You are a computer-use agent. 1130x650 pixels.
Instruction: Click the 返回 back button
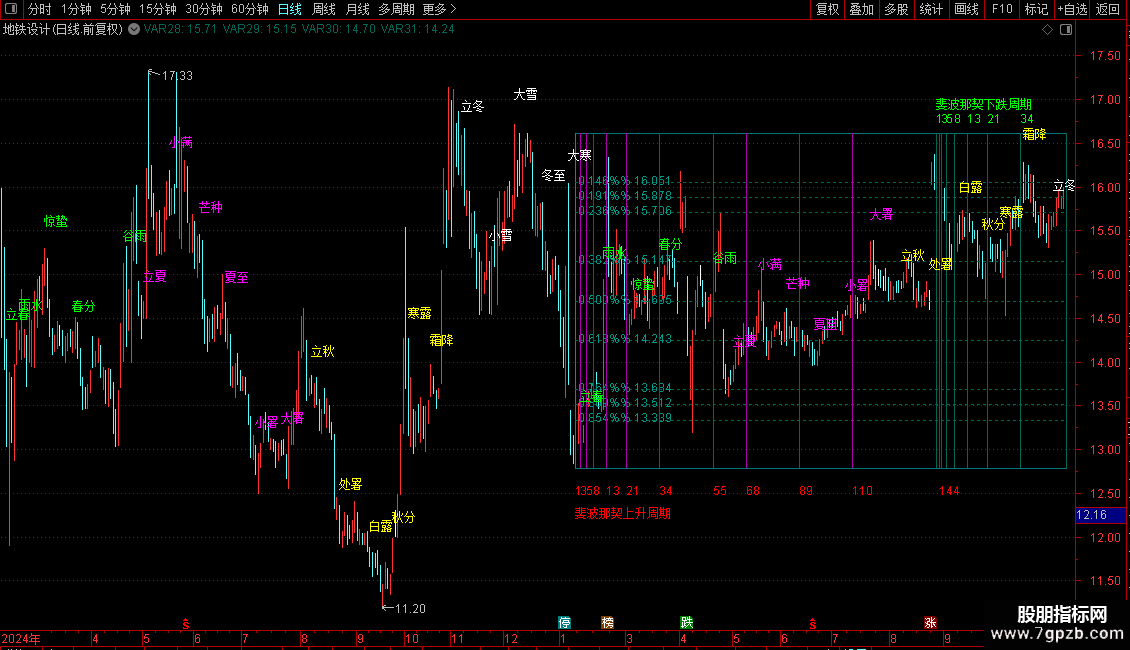coord(1108,9)
